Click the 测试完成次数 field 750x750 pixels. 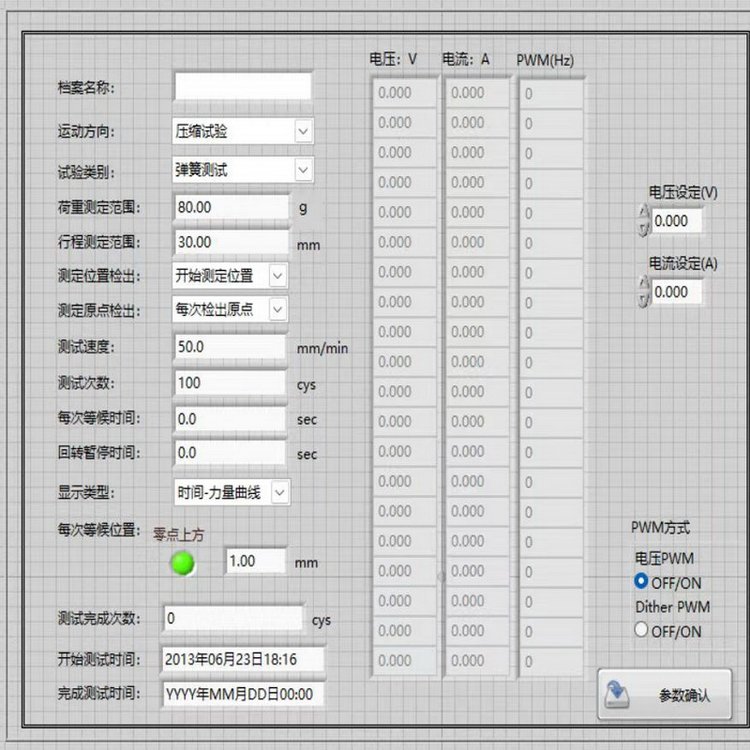pos(233,618)
